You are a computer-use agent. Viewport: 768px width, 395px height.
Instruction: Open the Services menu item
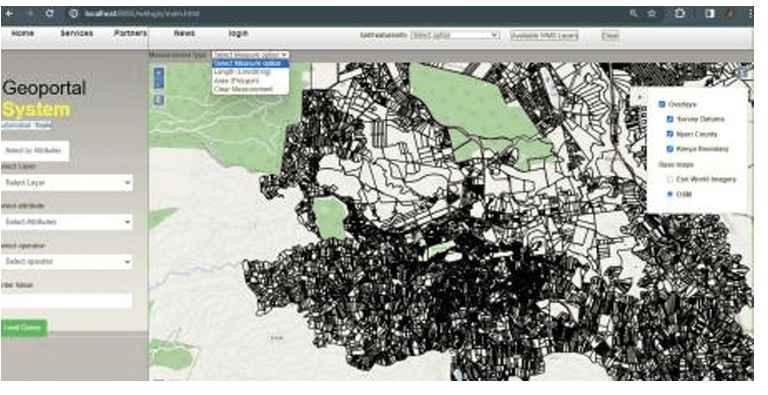coord(76,33)
